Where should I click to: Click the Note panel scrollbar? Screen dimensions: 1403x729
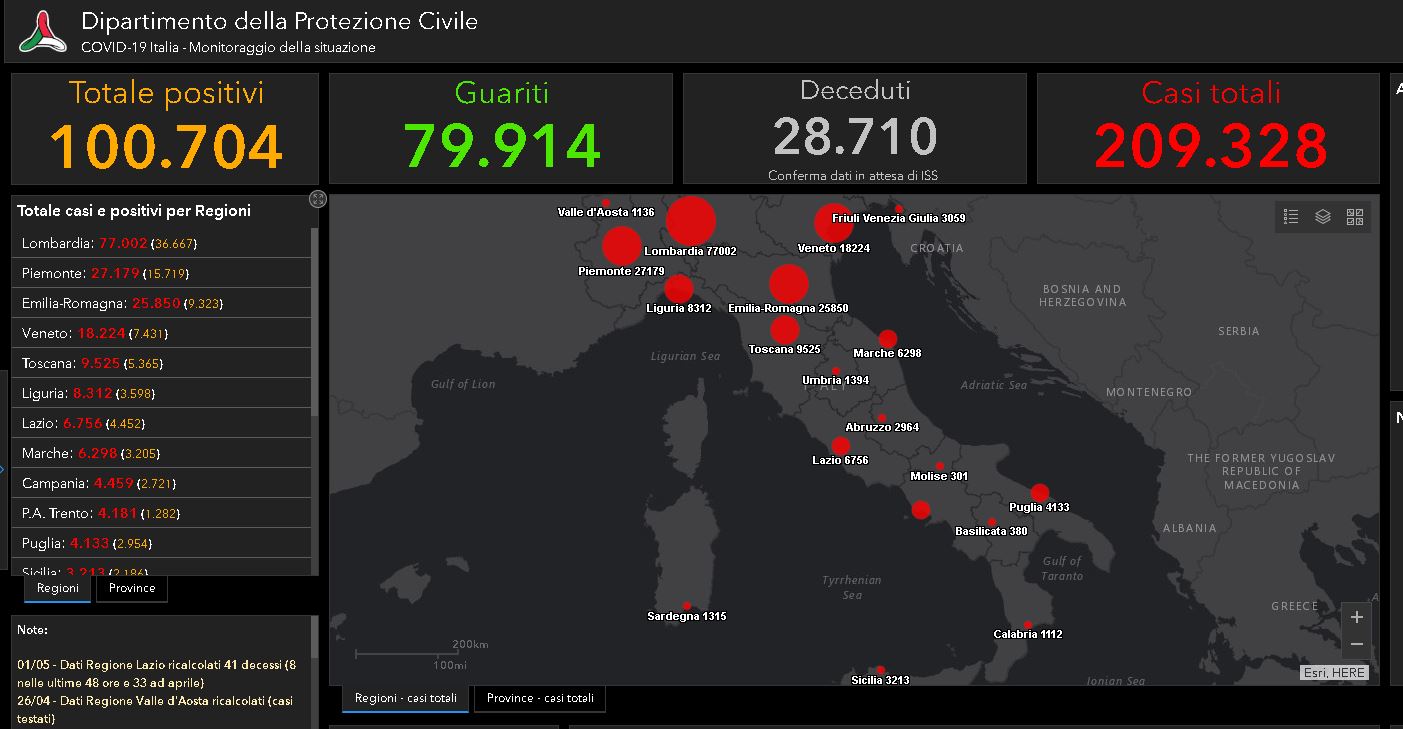pos(315,650)
